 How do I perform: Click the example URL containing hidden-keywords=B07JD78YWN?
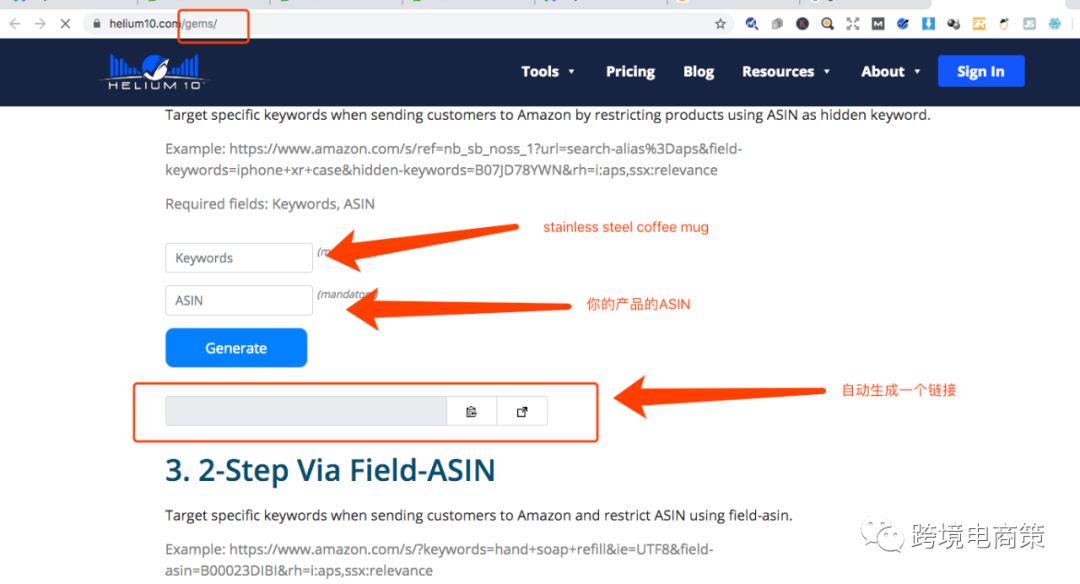point(453,159)
